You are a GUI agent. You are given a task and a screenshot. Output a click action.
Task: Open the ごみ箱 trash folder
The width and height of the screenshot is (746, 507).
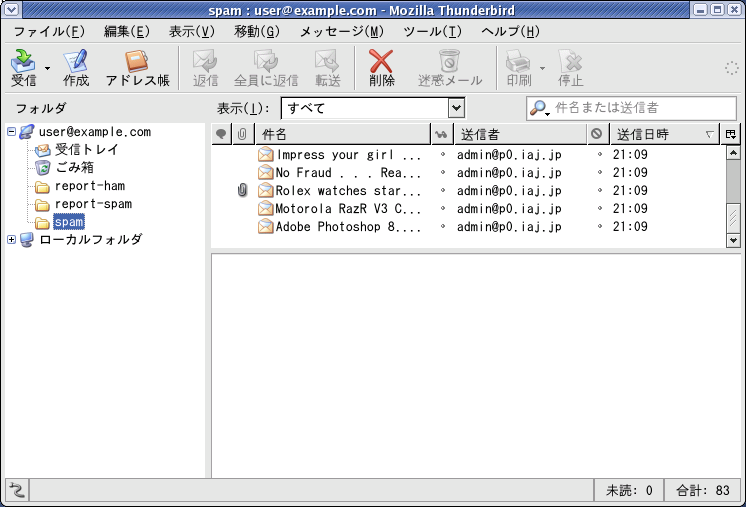[x=75, y=167]
